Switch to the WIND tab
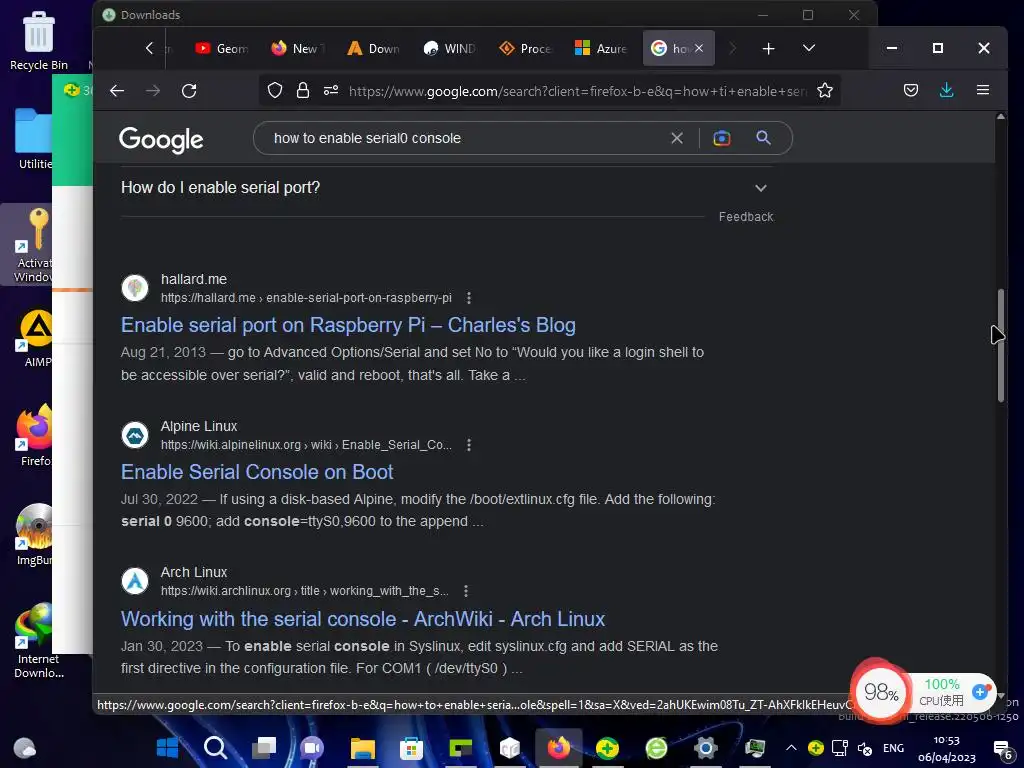Viewport: 1024px width, 768px height. (x=449, y=48)
